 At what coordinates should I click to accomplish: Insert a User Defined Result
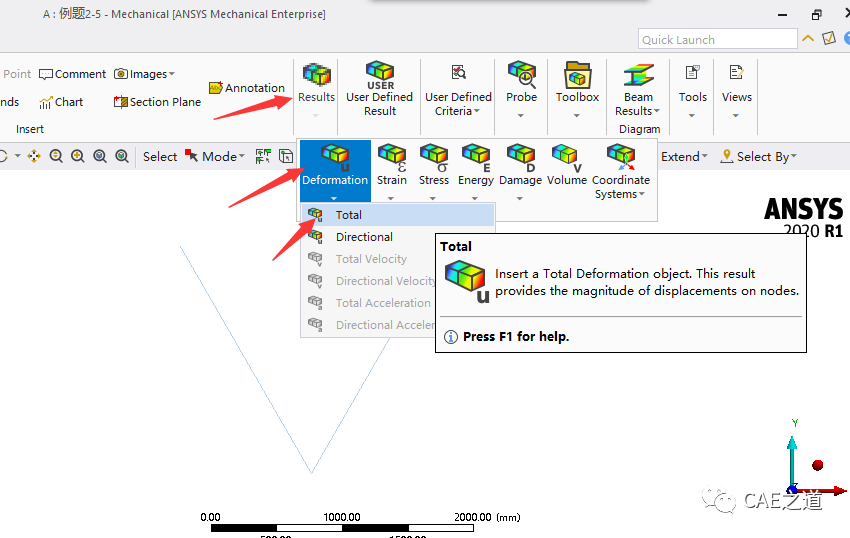[x=379, y=89]
